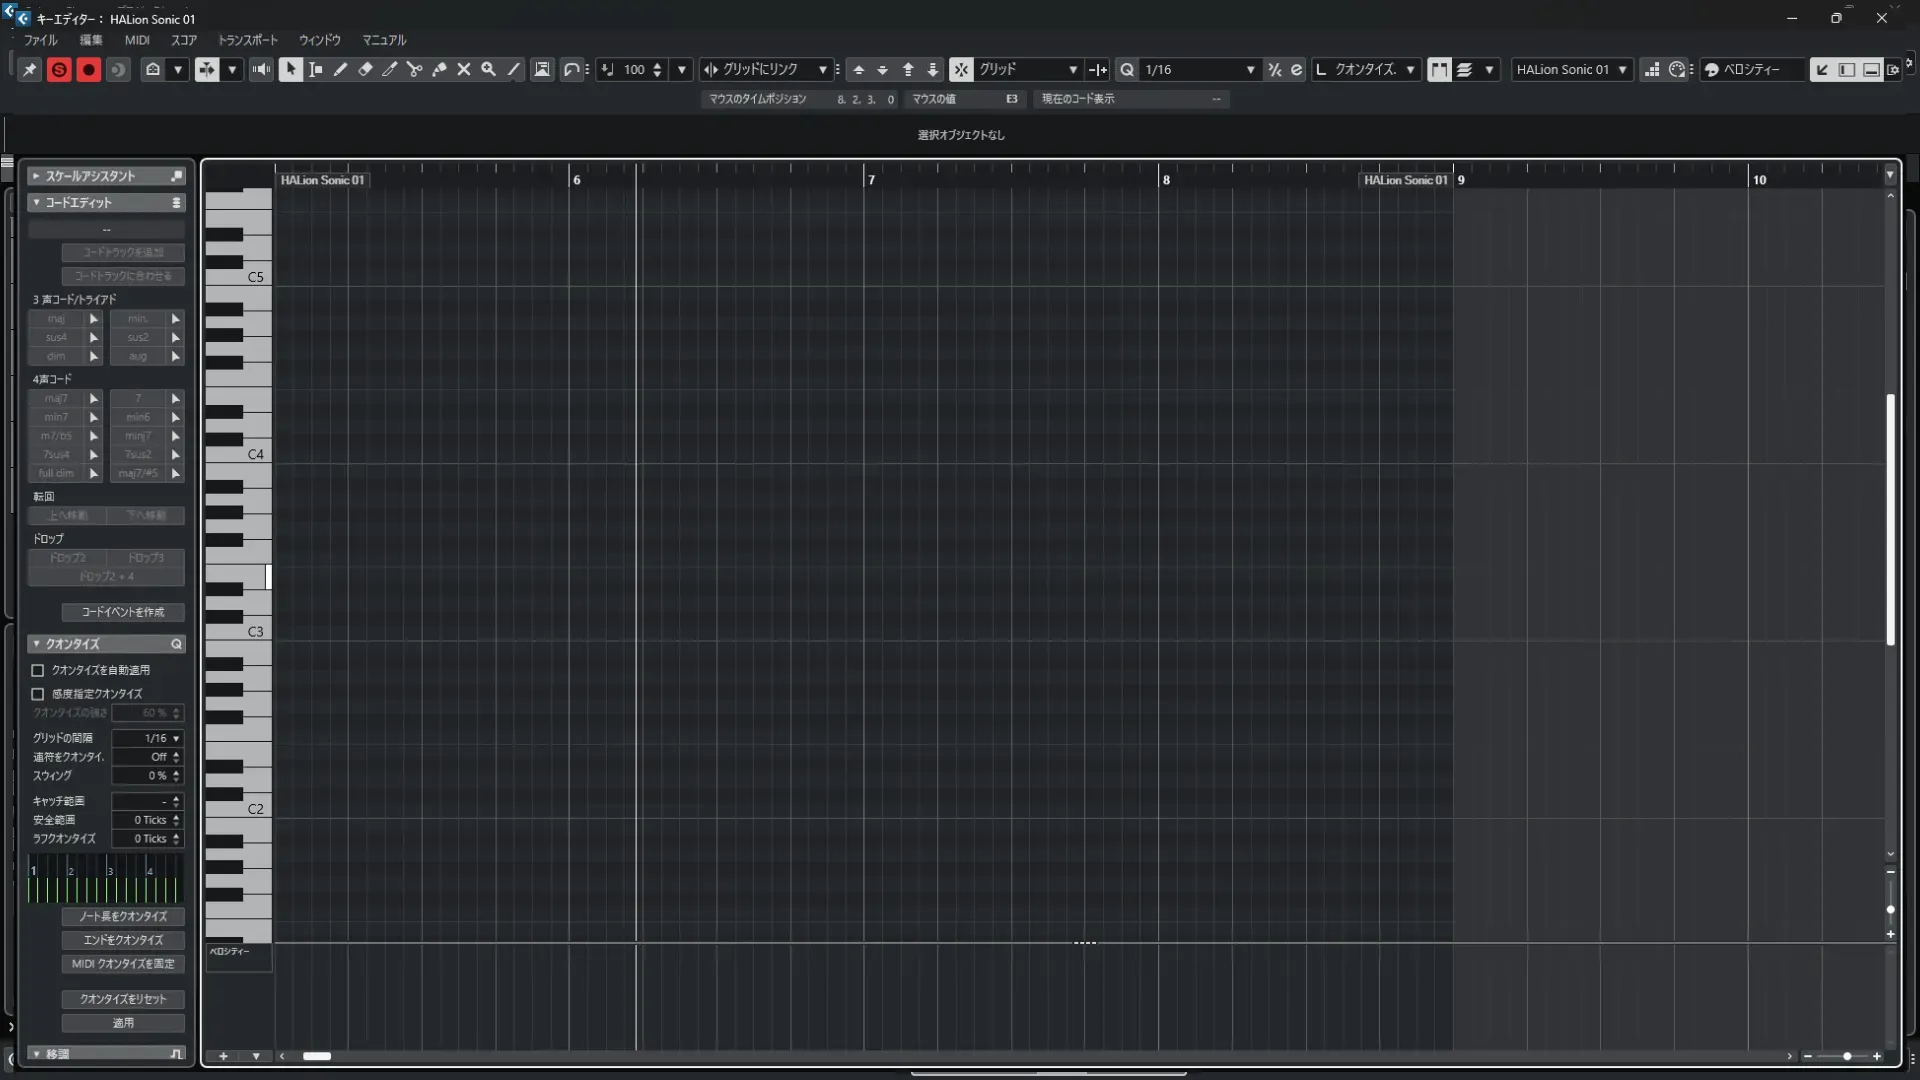The image size is (1920, 1080).
Task: Enable the auto-apply quantize checkbox (クオンタイズを自動適用)
Action: click(38, 670)
